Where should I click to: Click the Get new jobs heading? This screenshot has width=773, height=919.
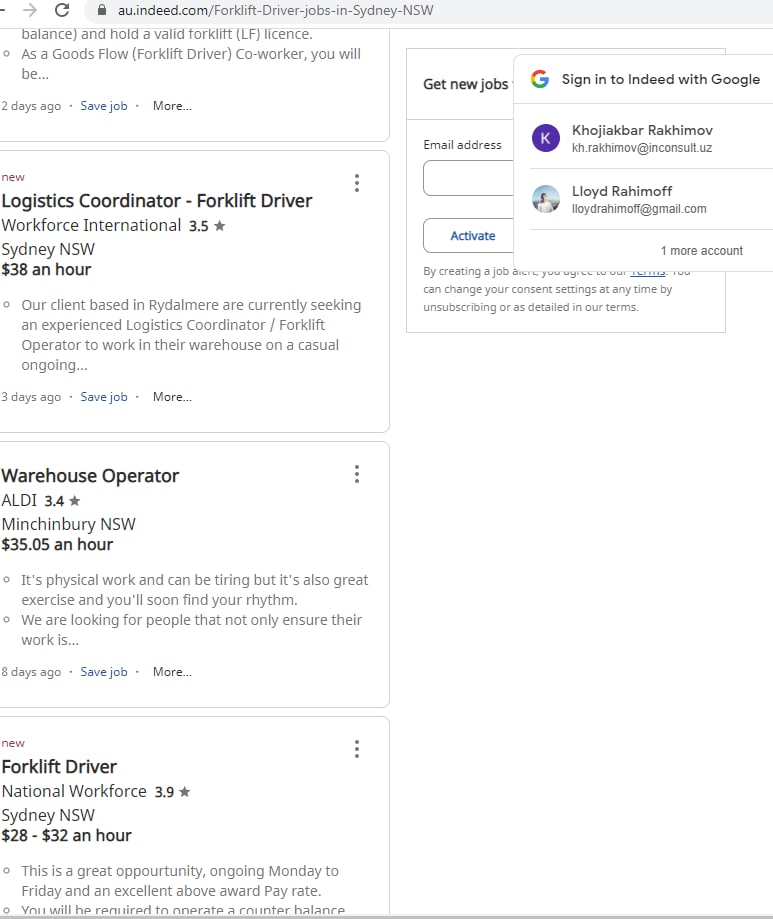(466, 84)
